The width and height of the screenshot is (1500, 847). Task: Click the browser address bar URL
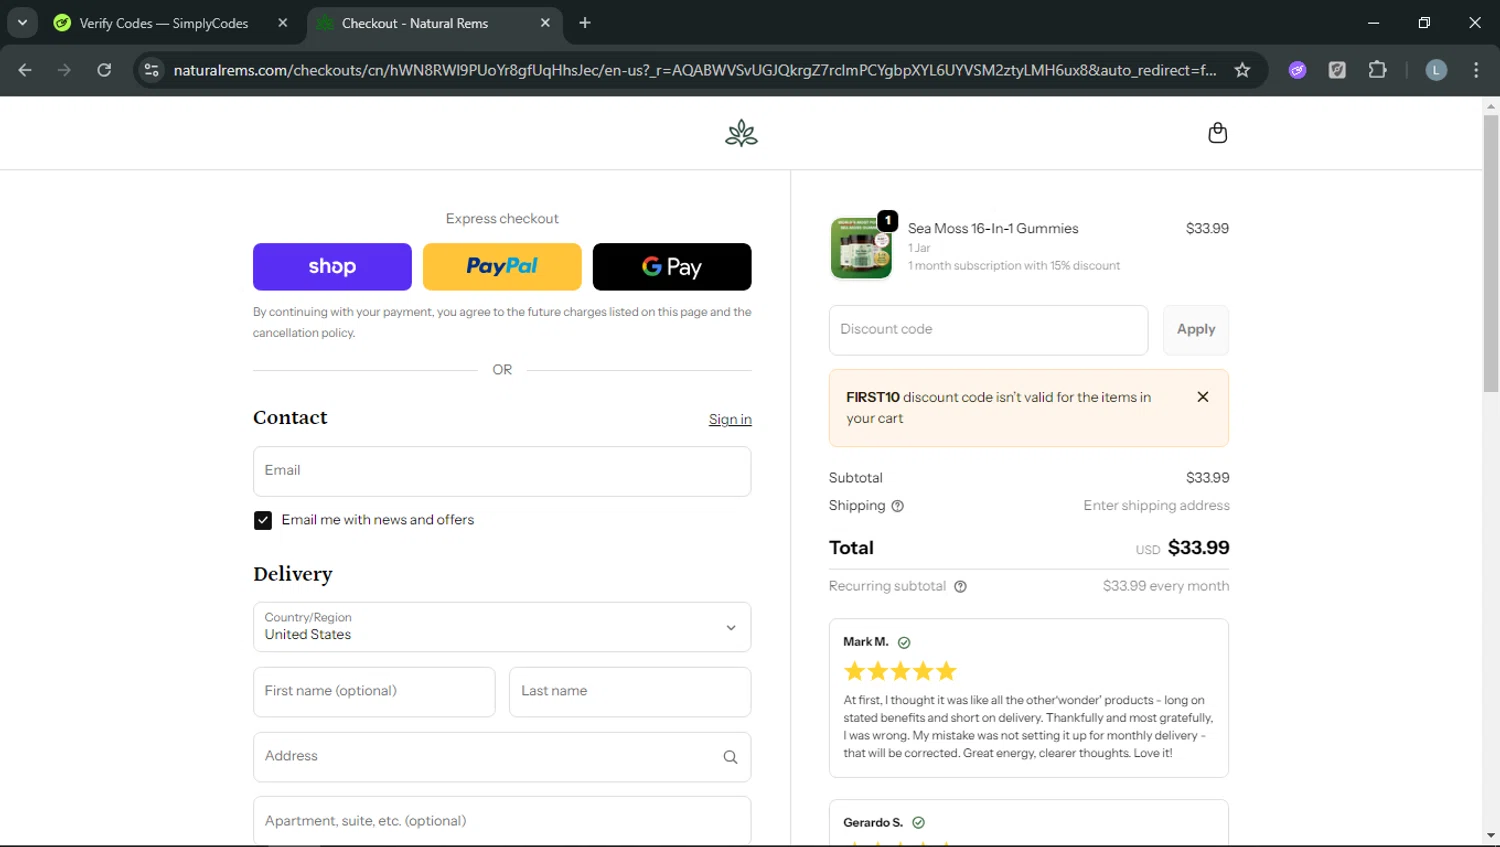coord(694,70)
